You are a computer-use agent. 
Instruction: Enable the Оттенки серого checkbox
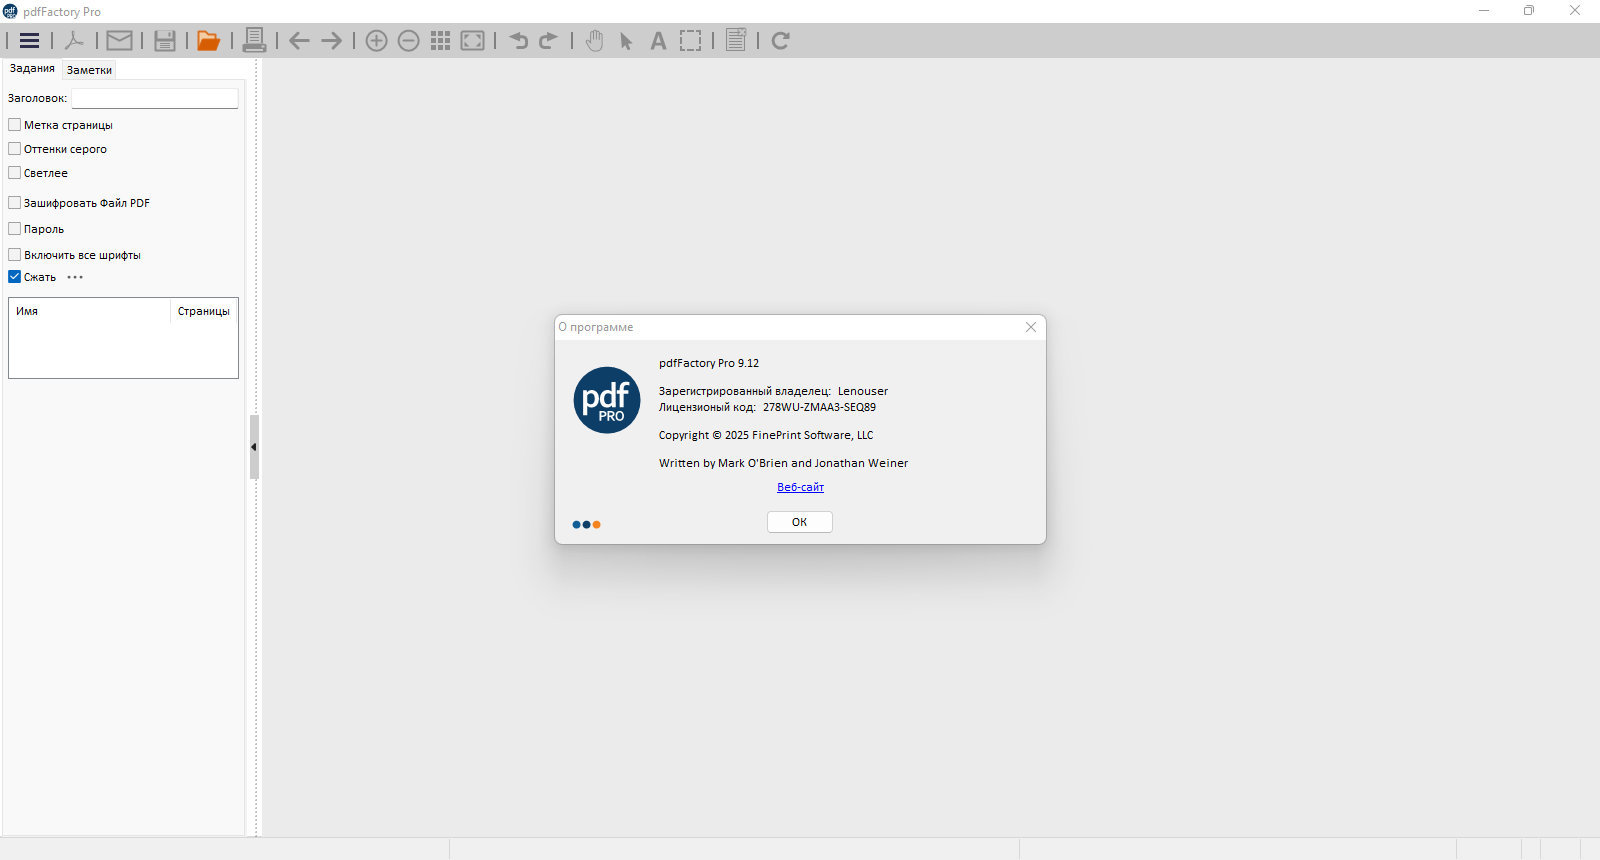tap(15, 149)
